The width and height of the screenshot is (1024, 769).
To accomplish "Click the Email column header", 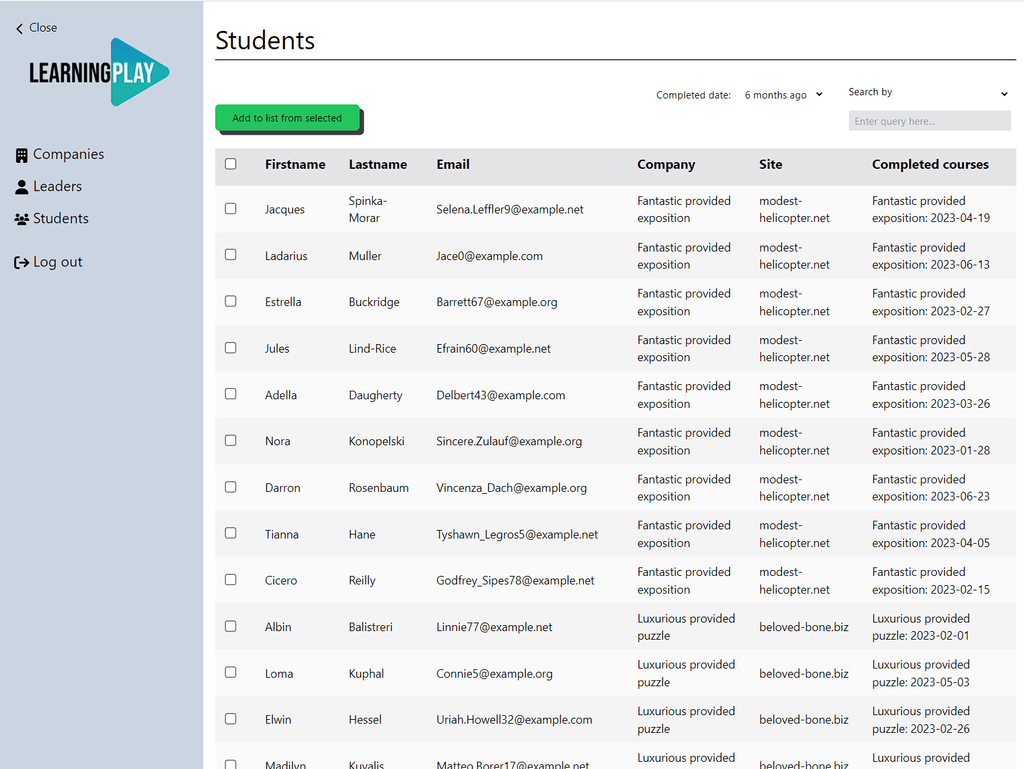I will [453, 165].
